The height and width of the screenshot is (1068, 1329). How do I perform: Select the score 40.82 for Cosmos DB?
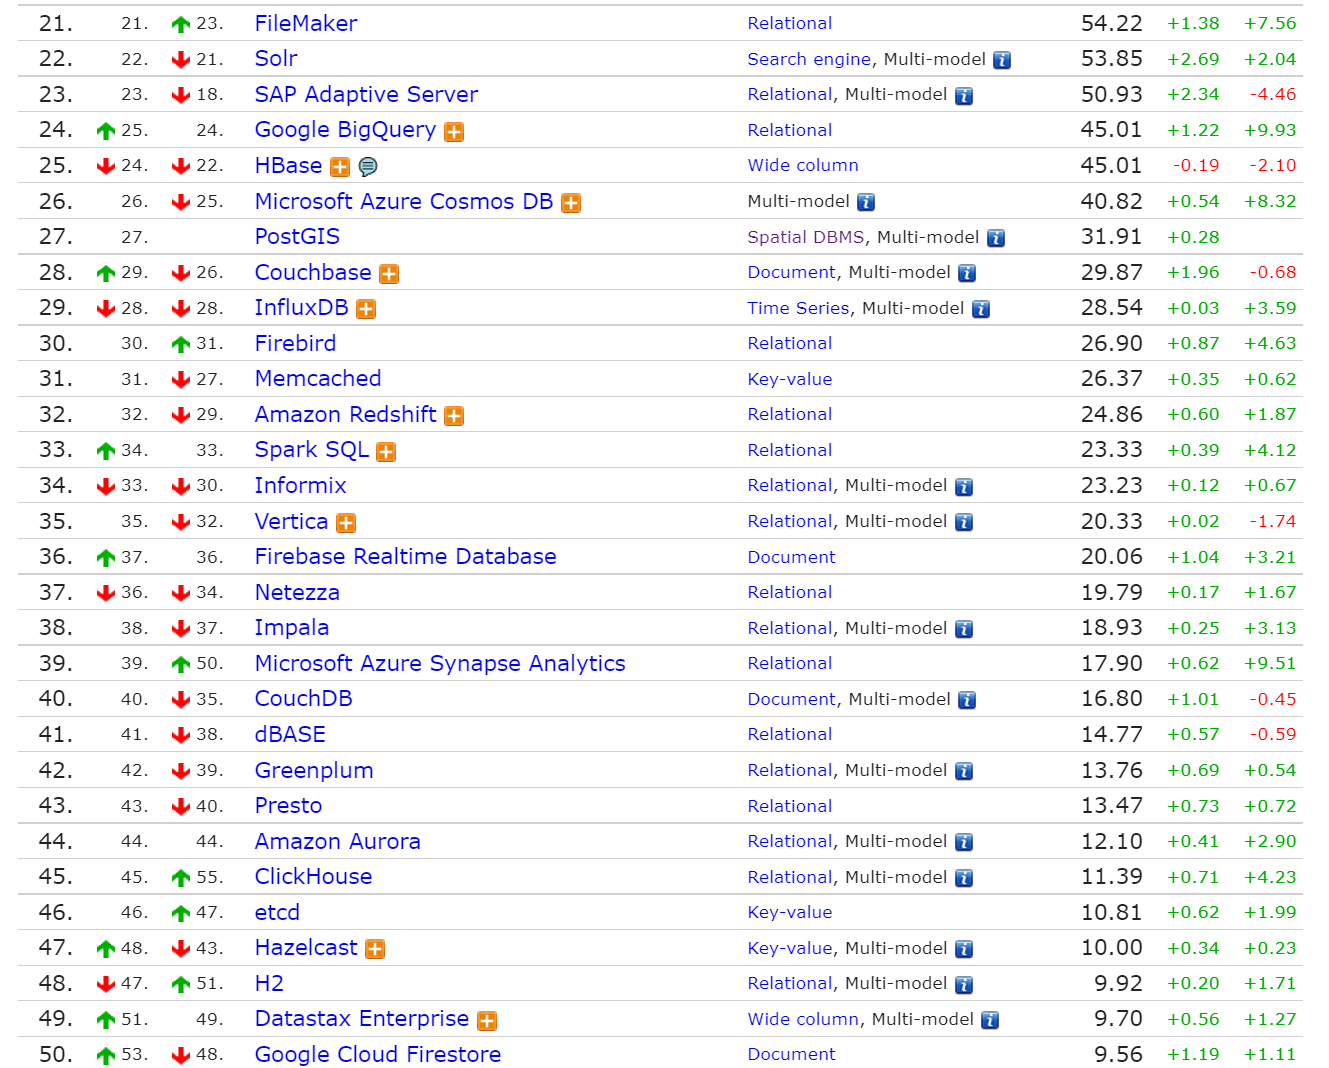click(1111, 201)
